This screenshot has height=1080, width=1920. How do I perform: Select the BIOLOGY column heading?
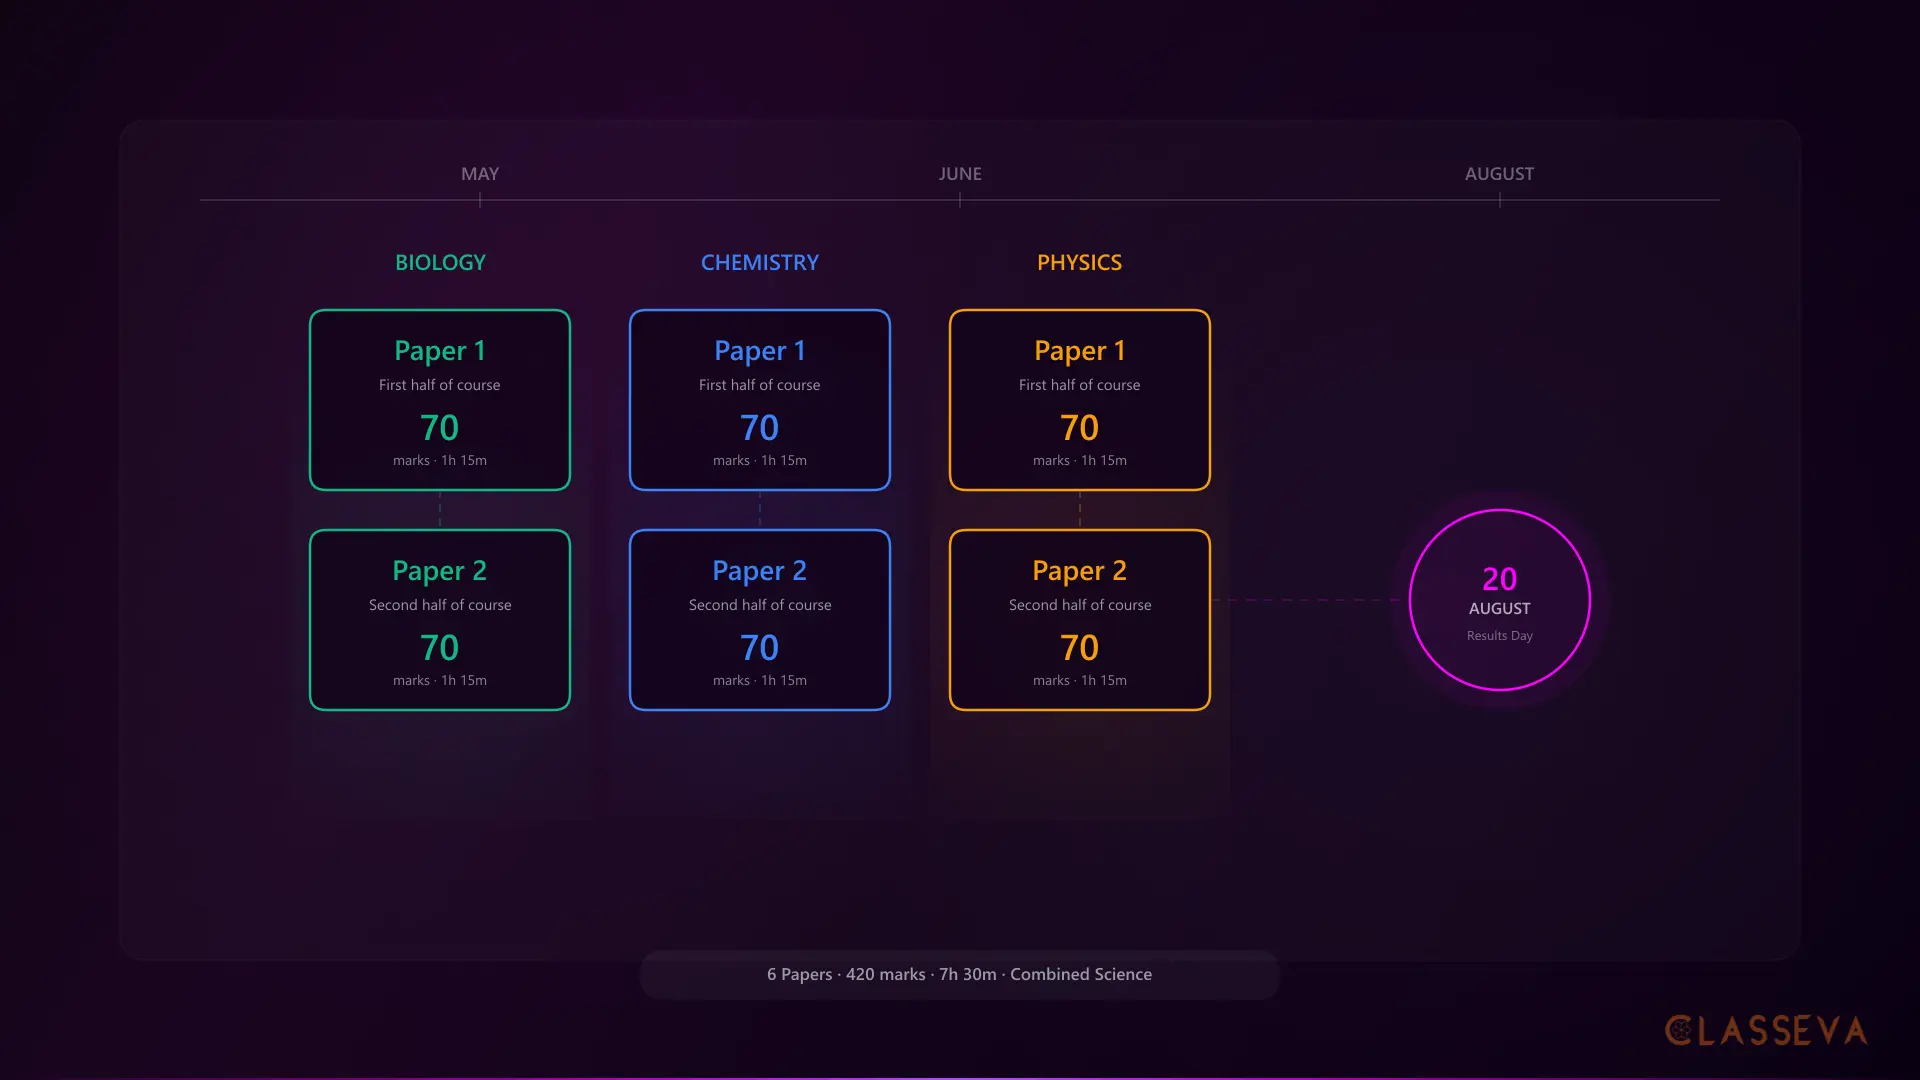point(440,262)
